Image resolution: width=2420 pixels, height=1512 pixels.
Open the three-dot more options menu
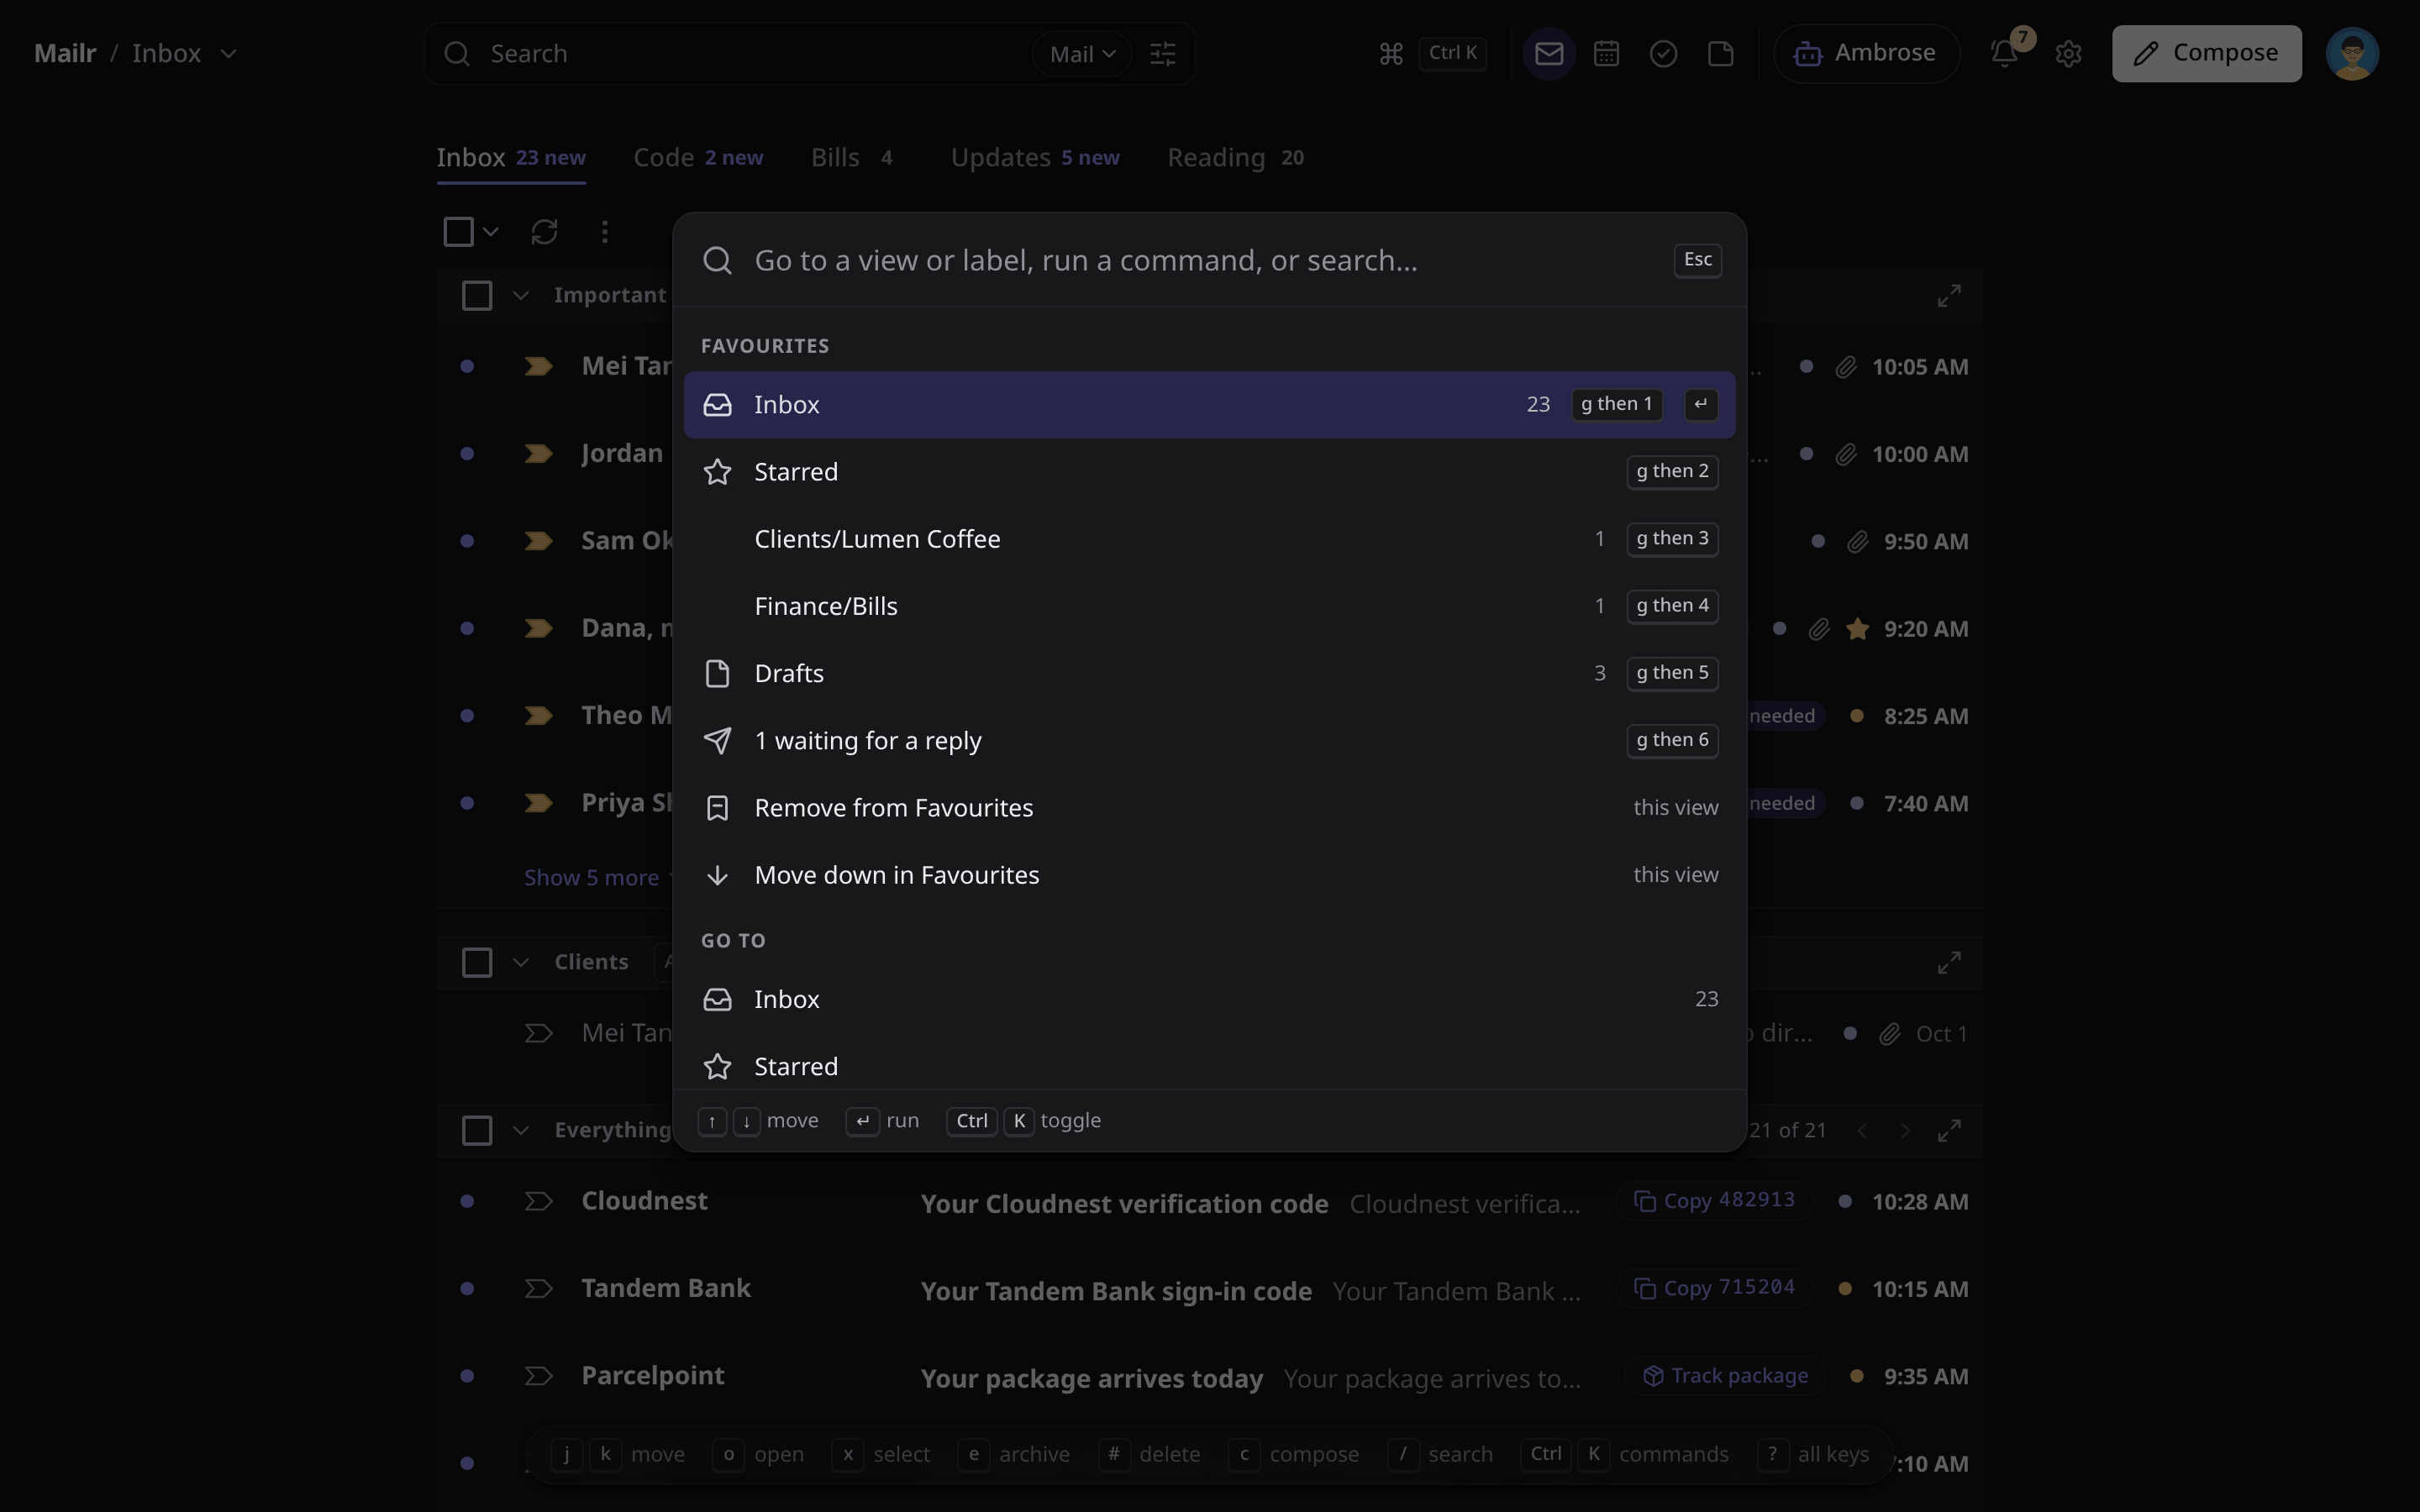tap(604, 232)
